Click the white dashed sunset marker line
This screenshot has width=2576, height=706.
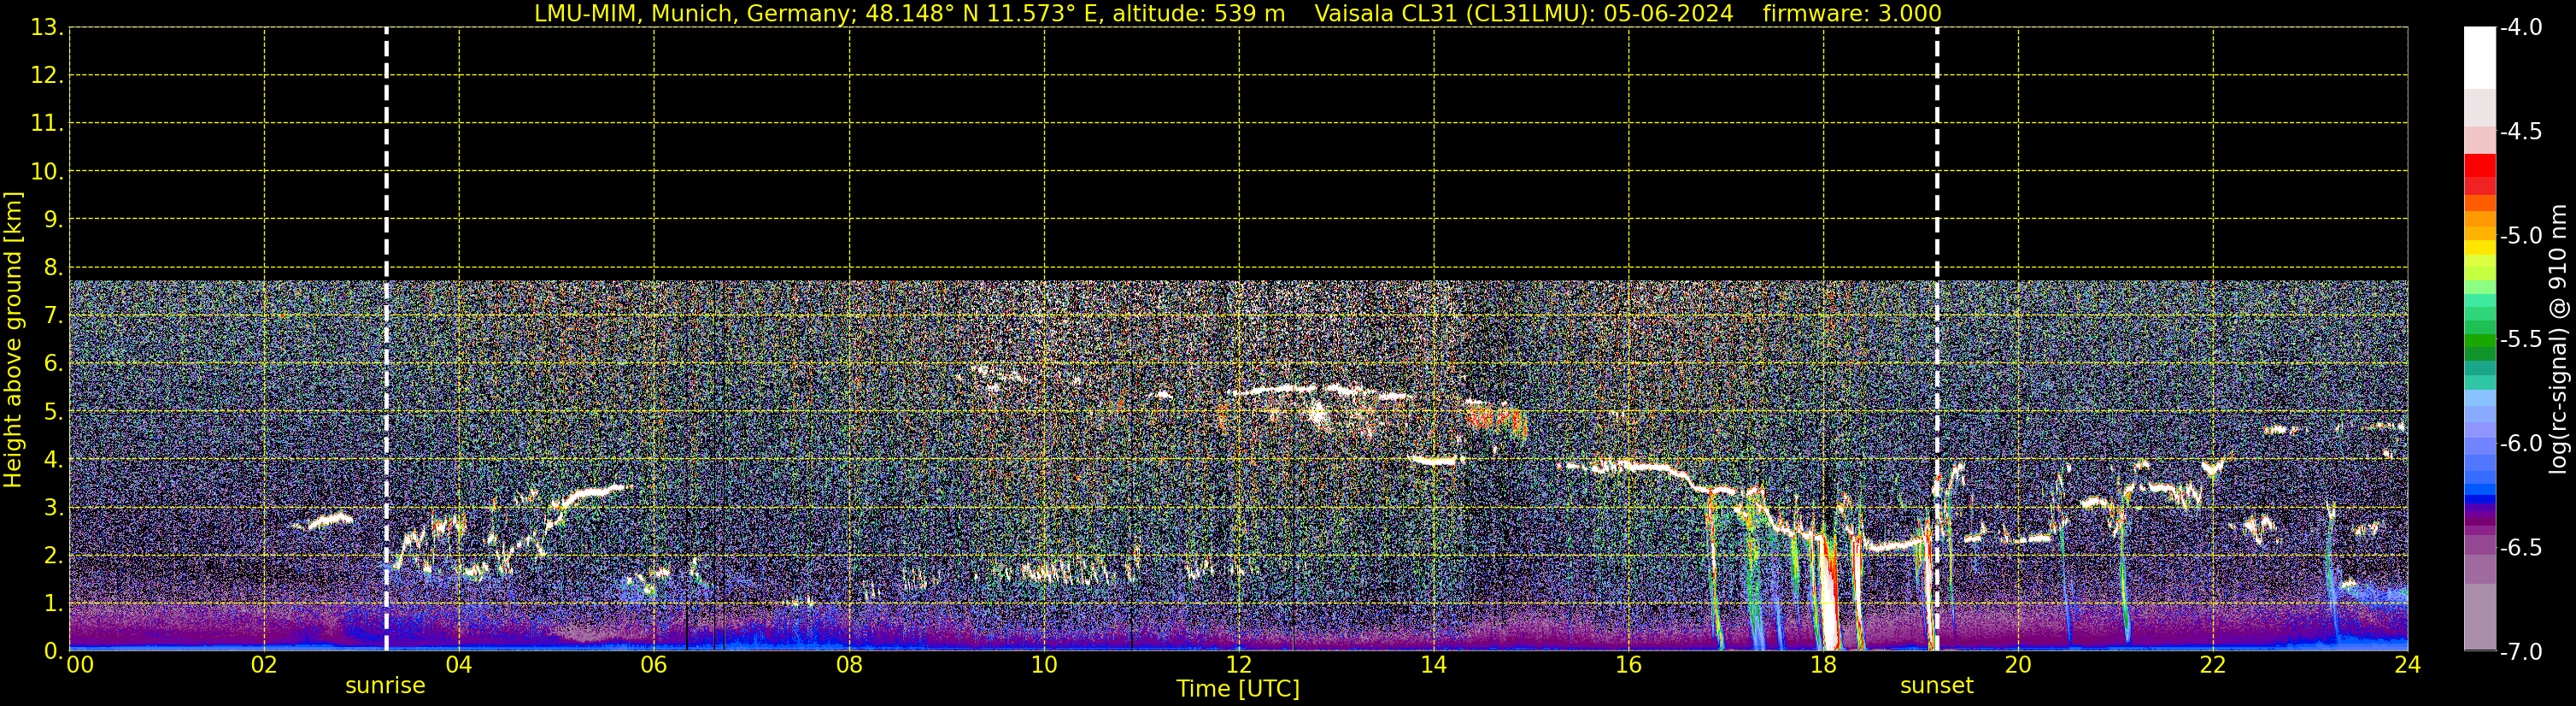(x=1937, y=339)
